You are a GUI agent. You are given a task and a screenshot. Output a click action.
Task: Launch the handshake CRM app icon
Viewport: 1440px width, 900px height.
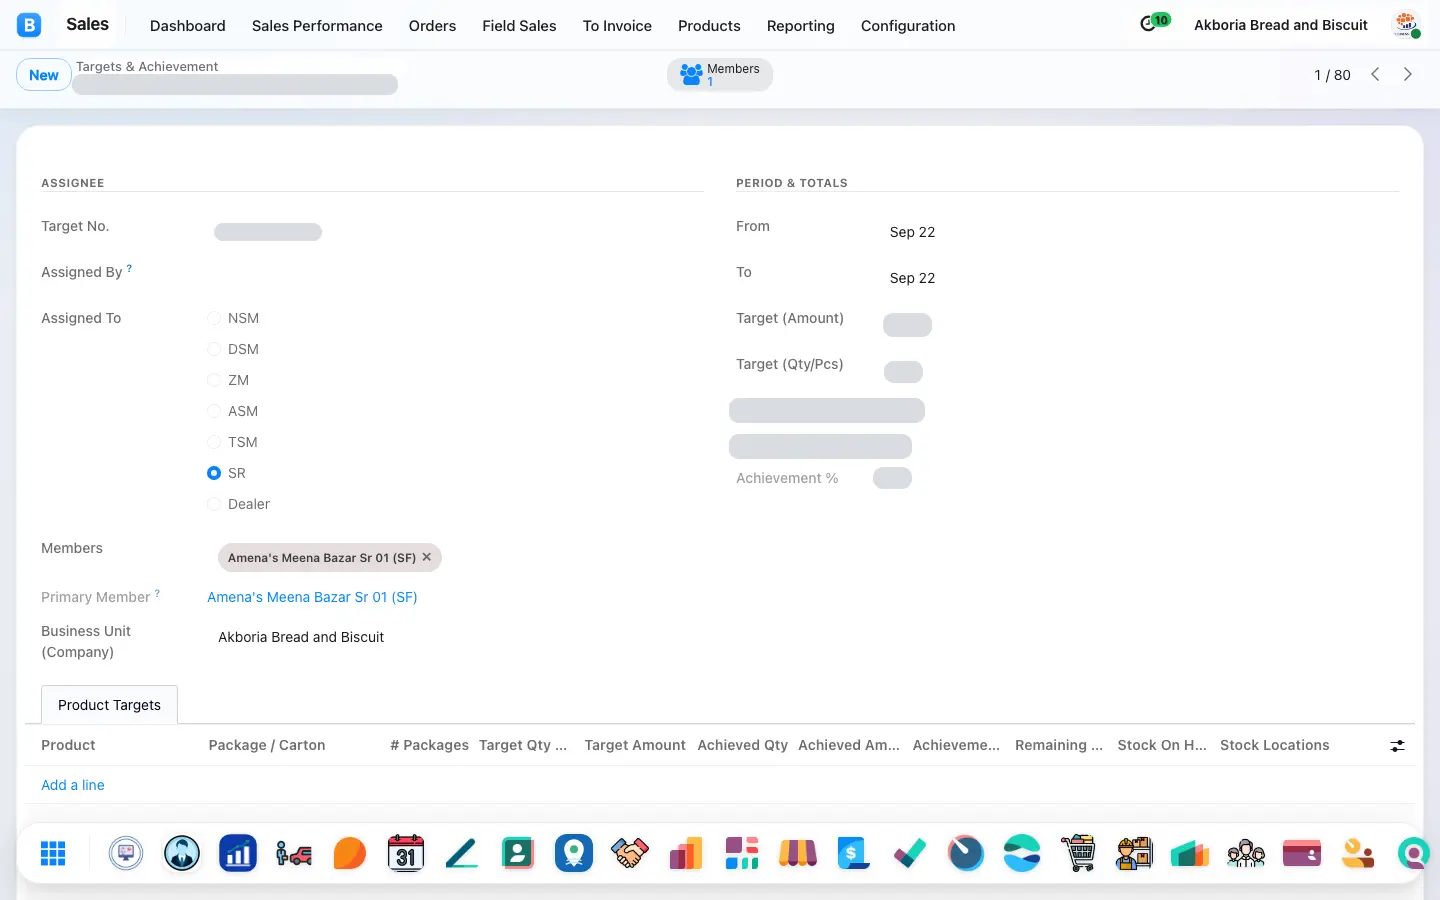point(630,853)
